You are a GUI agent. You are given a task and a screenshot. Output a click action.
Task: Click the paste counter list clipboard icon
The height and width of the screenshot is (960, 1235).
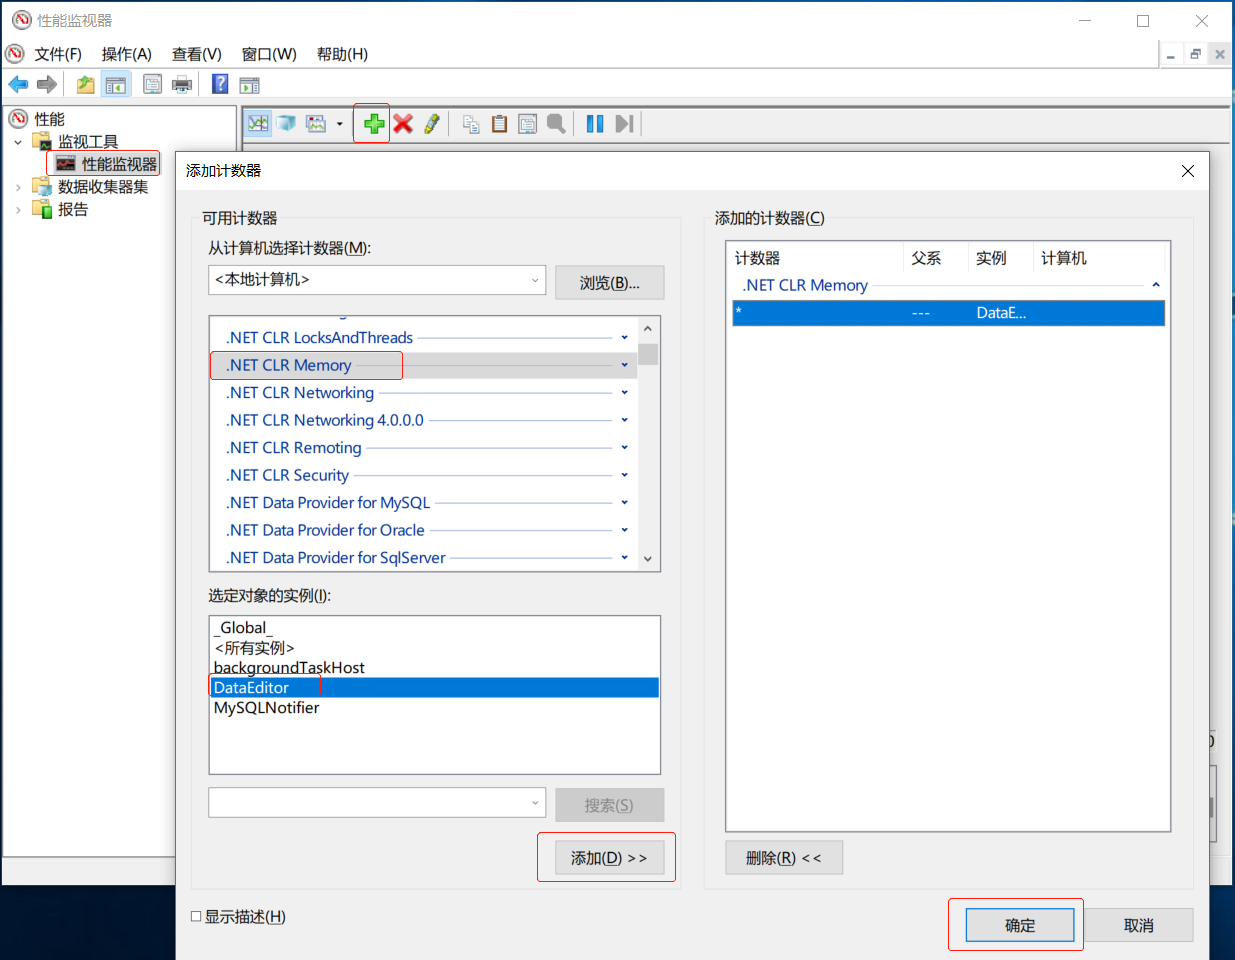tap(499, 123)
